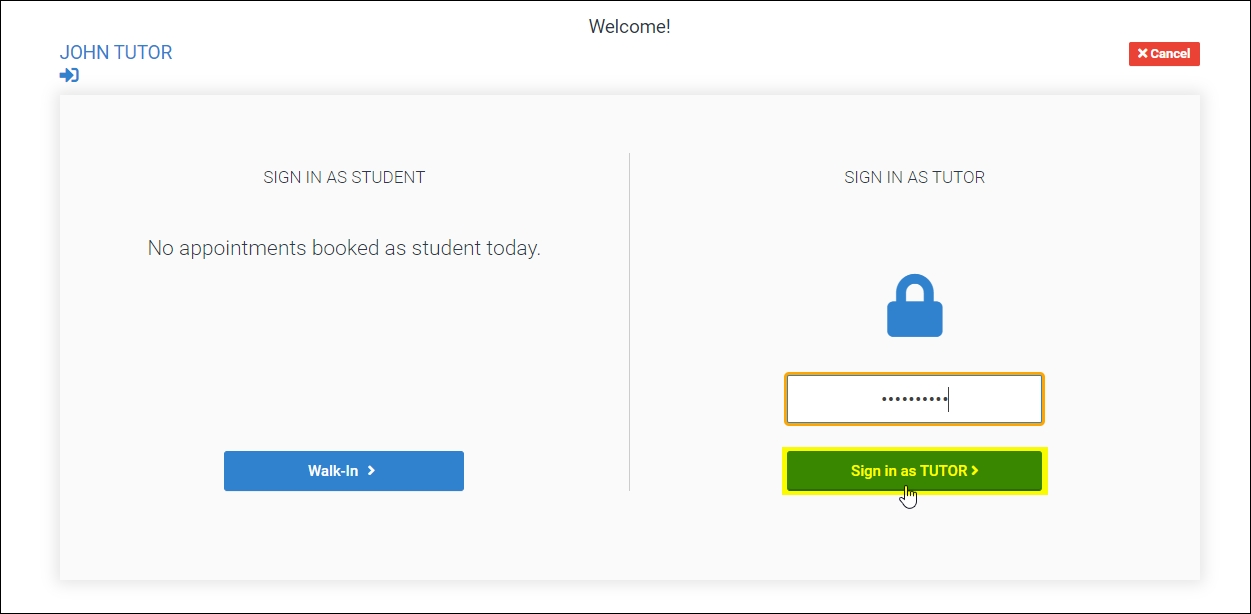The height and width of the screenshot is (614, 1251).
Task: Open the JOHN TUTOR name link
Action: [x=116, y=52]
